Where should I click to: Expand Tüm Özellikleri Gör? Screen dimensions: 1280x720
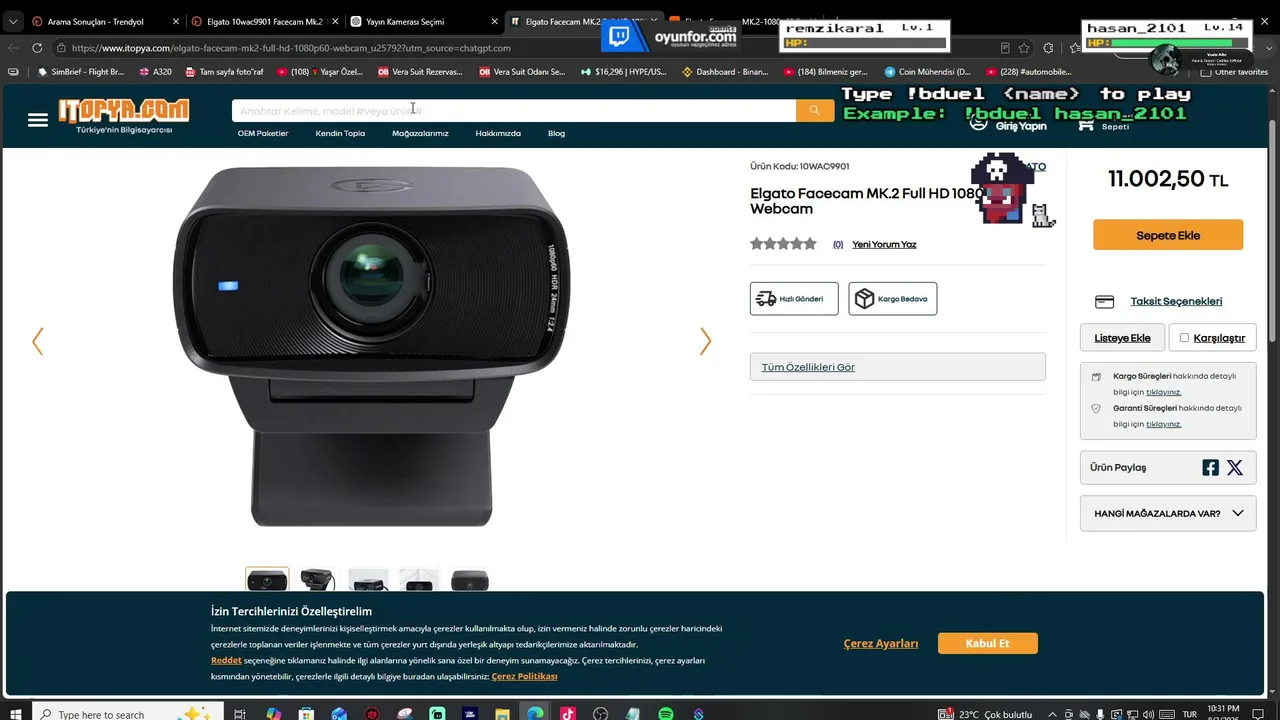(x=898, y=367)
